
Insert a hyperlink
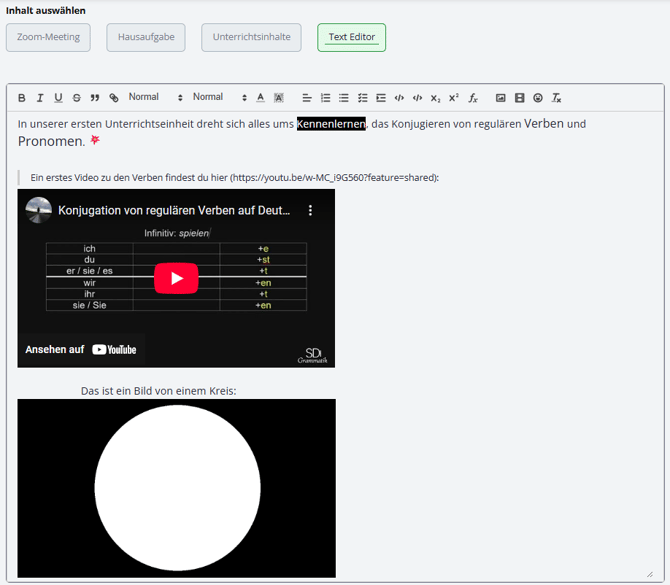pos(114,98)
